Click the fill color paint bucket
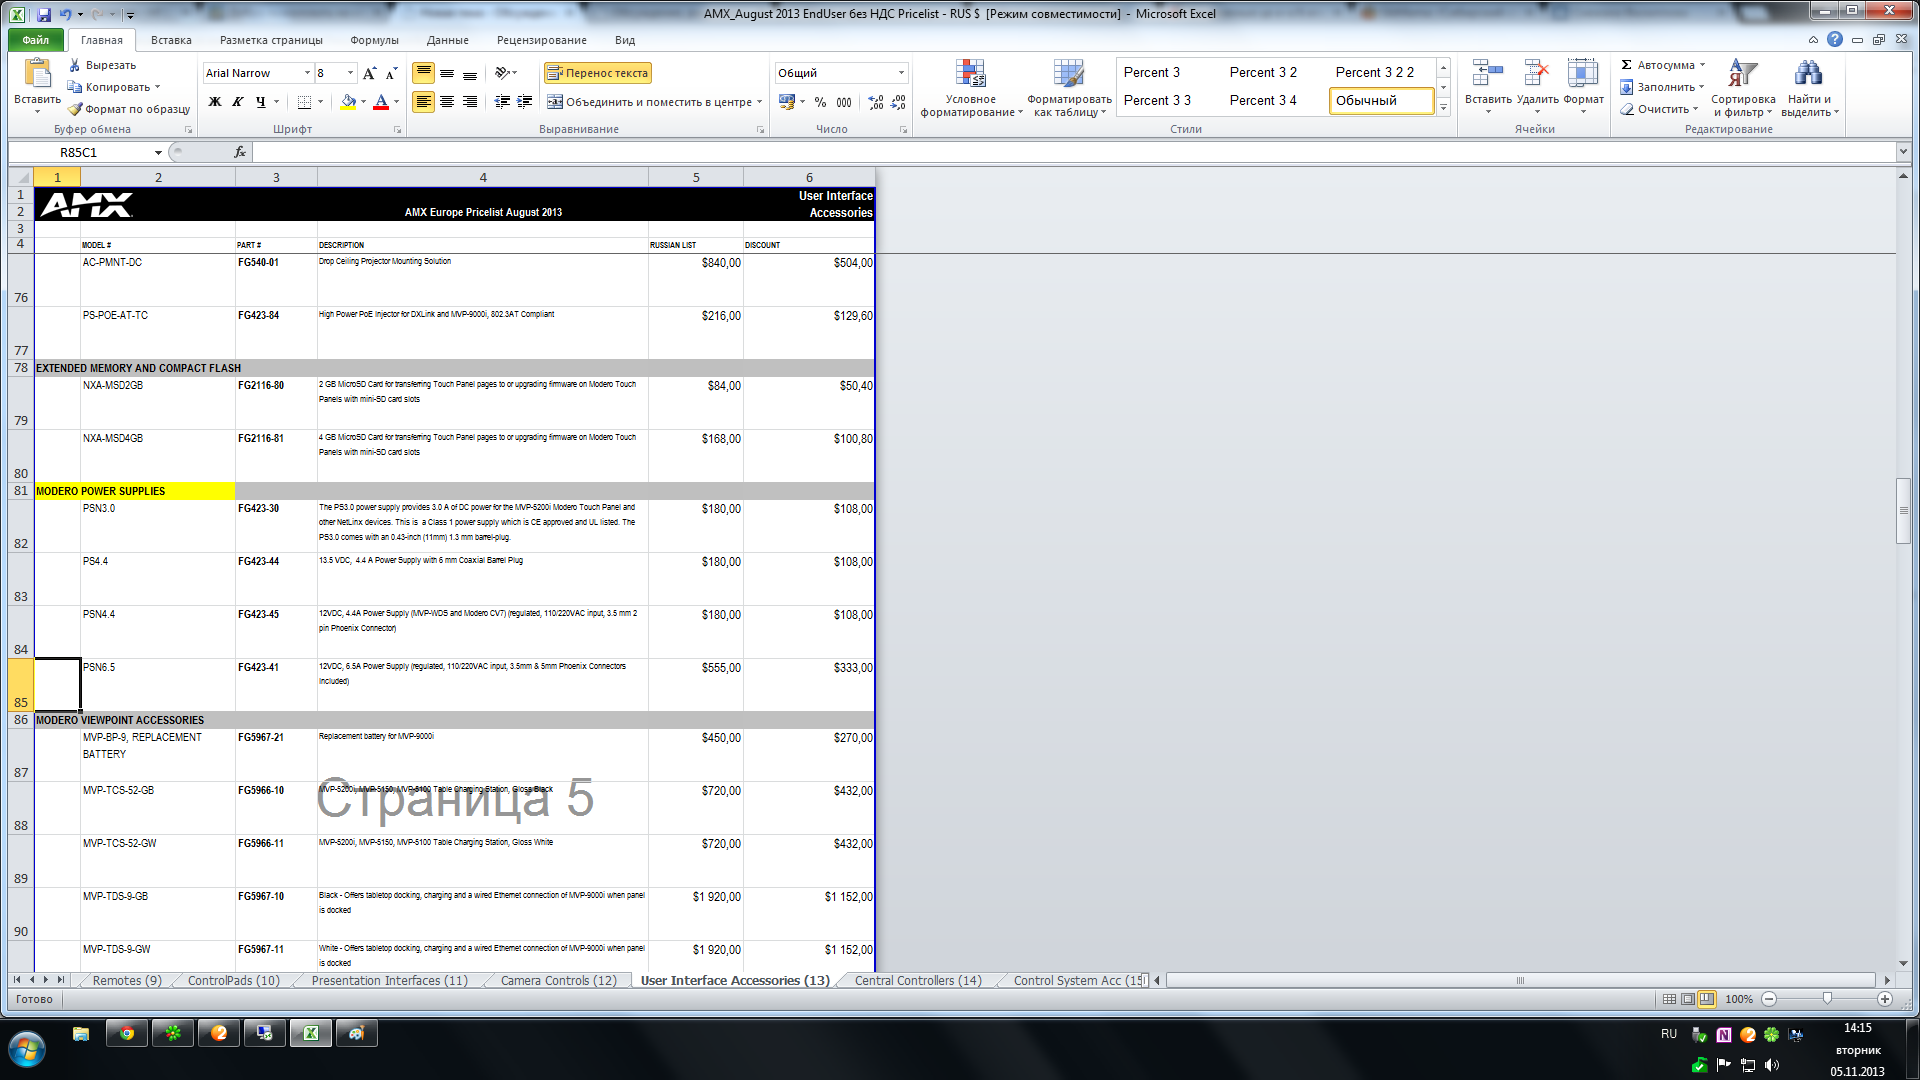The image size is (1920, 1080). pyautogui.click(x=347, y=102)
